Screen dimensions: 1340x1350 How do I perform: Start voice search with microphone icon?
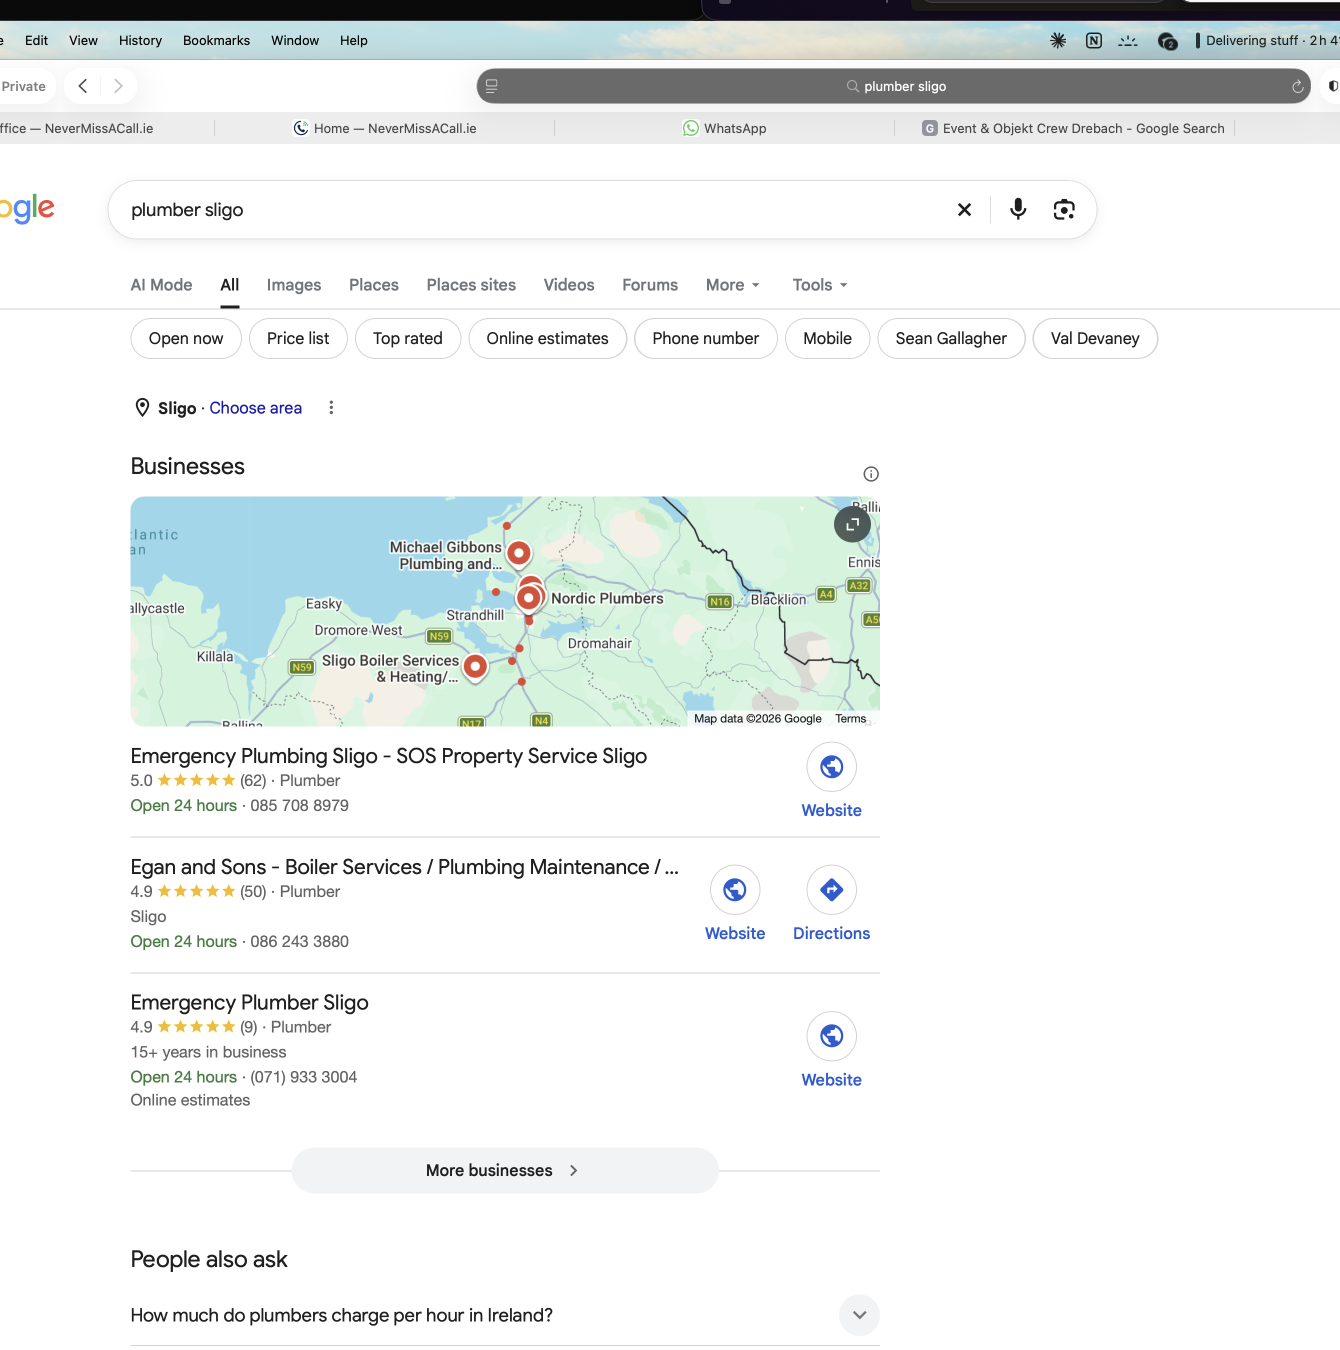coord(1018,209)
